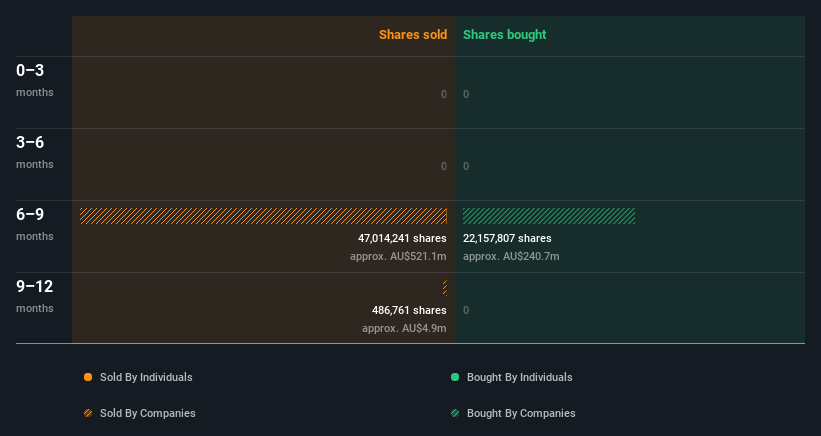
Task: Select the Sold By Individuals legend label
Action: 146,377
